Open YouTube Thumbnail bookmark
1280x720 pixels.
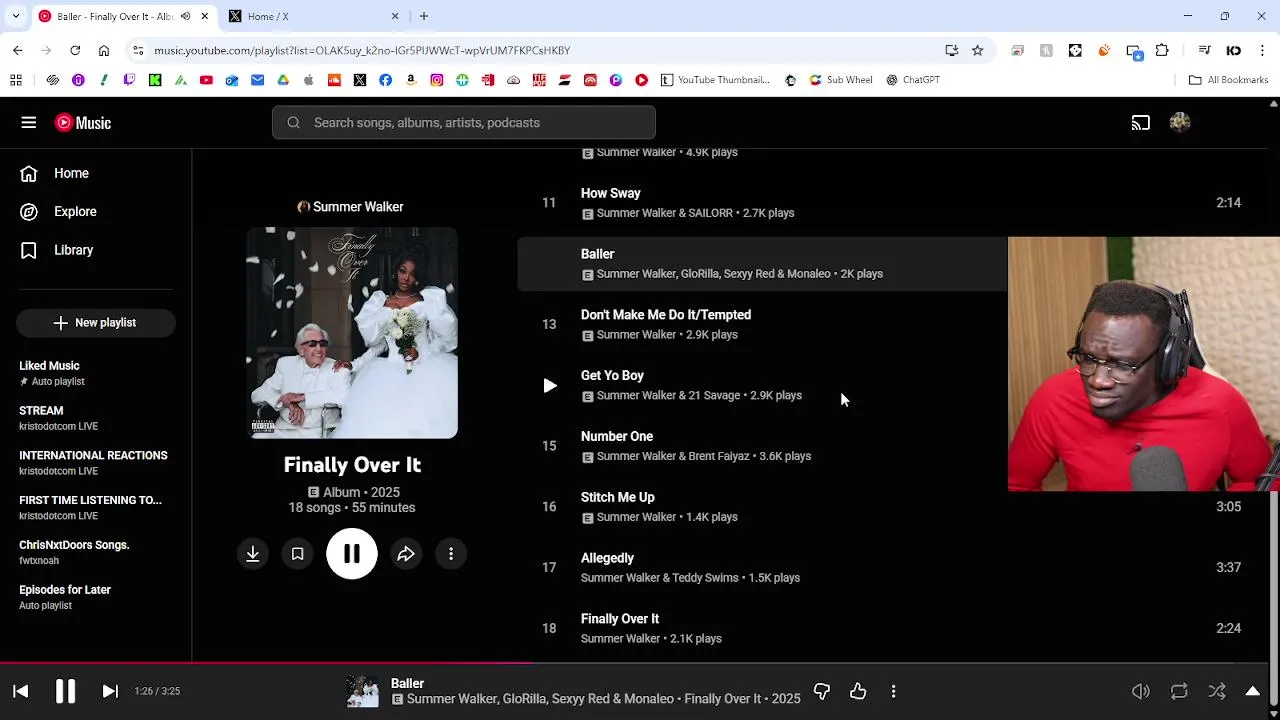click(x=716, y=80)
